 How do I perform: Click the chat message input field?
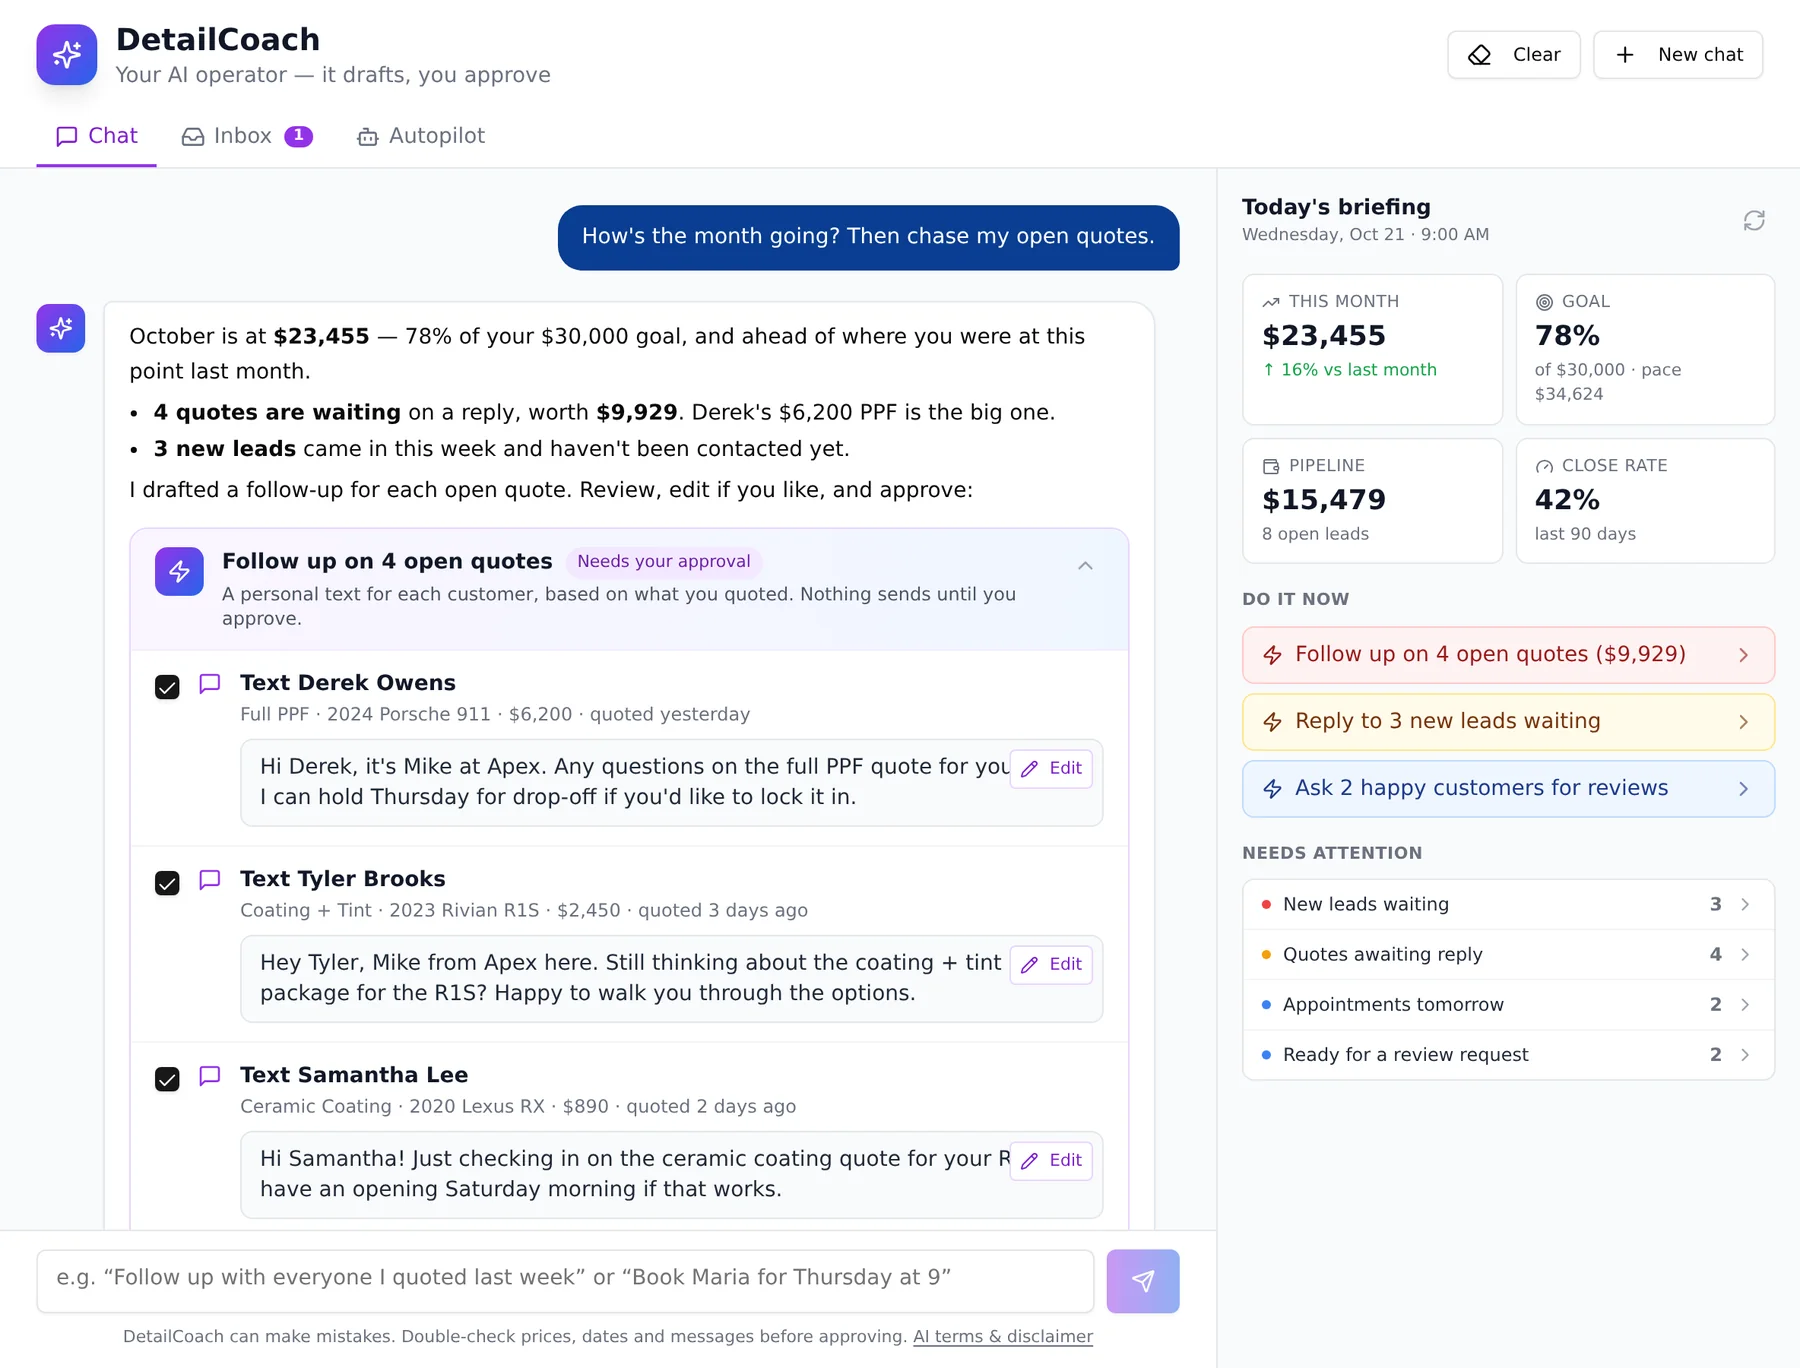tap(565, 1281)
